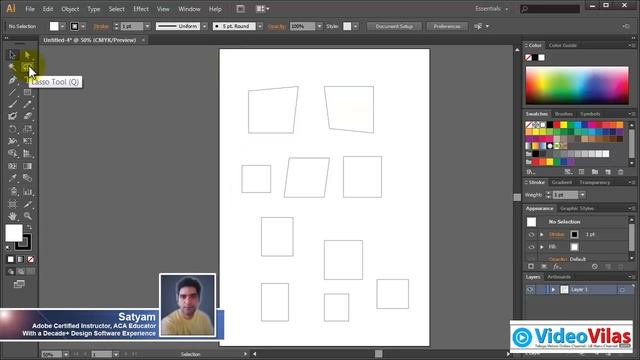Open the Effect menu
The width and height of the screenshot is (640, 360).
tap(141, 9)
